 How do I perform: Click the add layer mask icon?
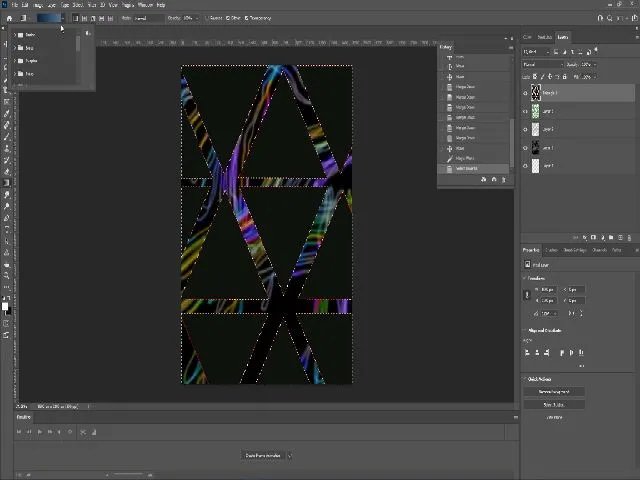(x=593, y=238)
